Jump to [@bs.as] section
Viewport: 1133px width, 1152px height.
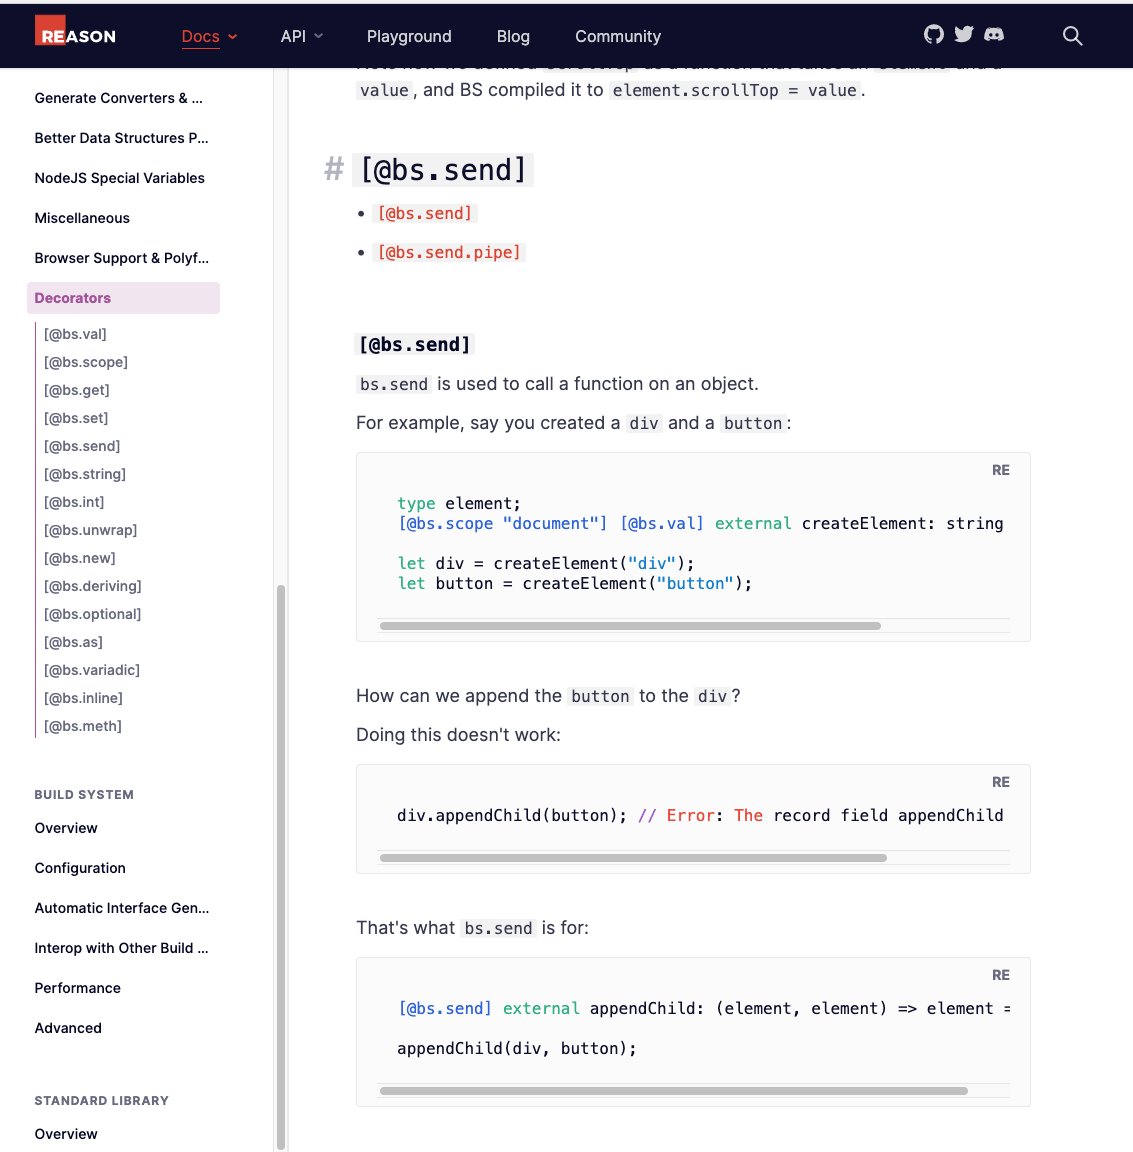73,641
